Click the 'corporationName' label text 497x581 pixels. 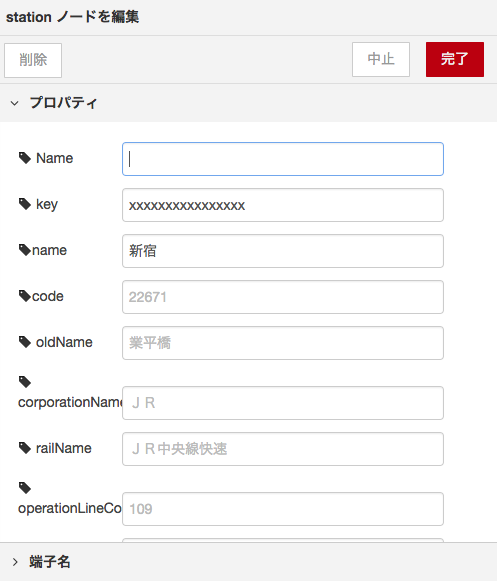pyautogui.click(x=70, y=402)
